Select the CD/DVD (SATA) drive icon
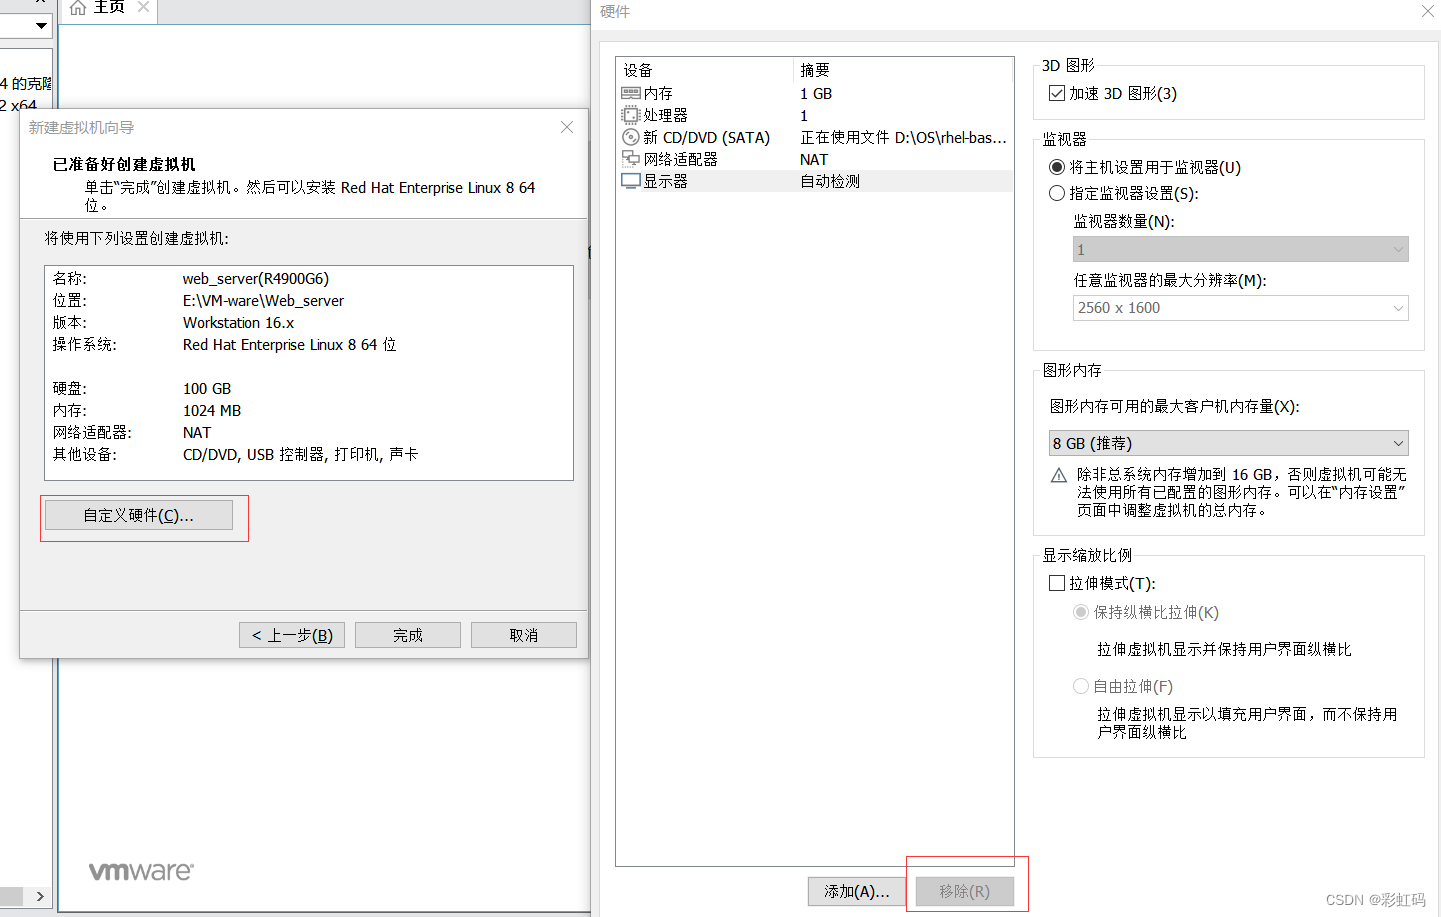Screen dimensions: 1441x917 coord(631,137)
